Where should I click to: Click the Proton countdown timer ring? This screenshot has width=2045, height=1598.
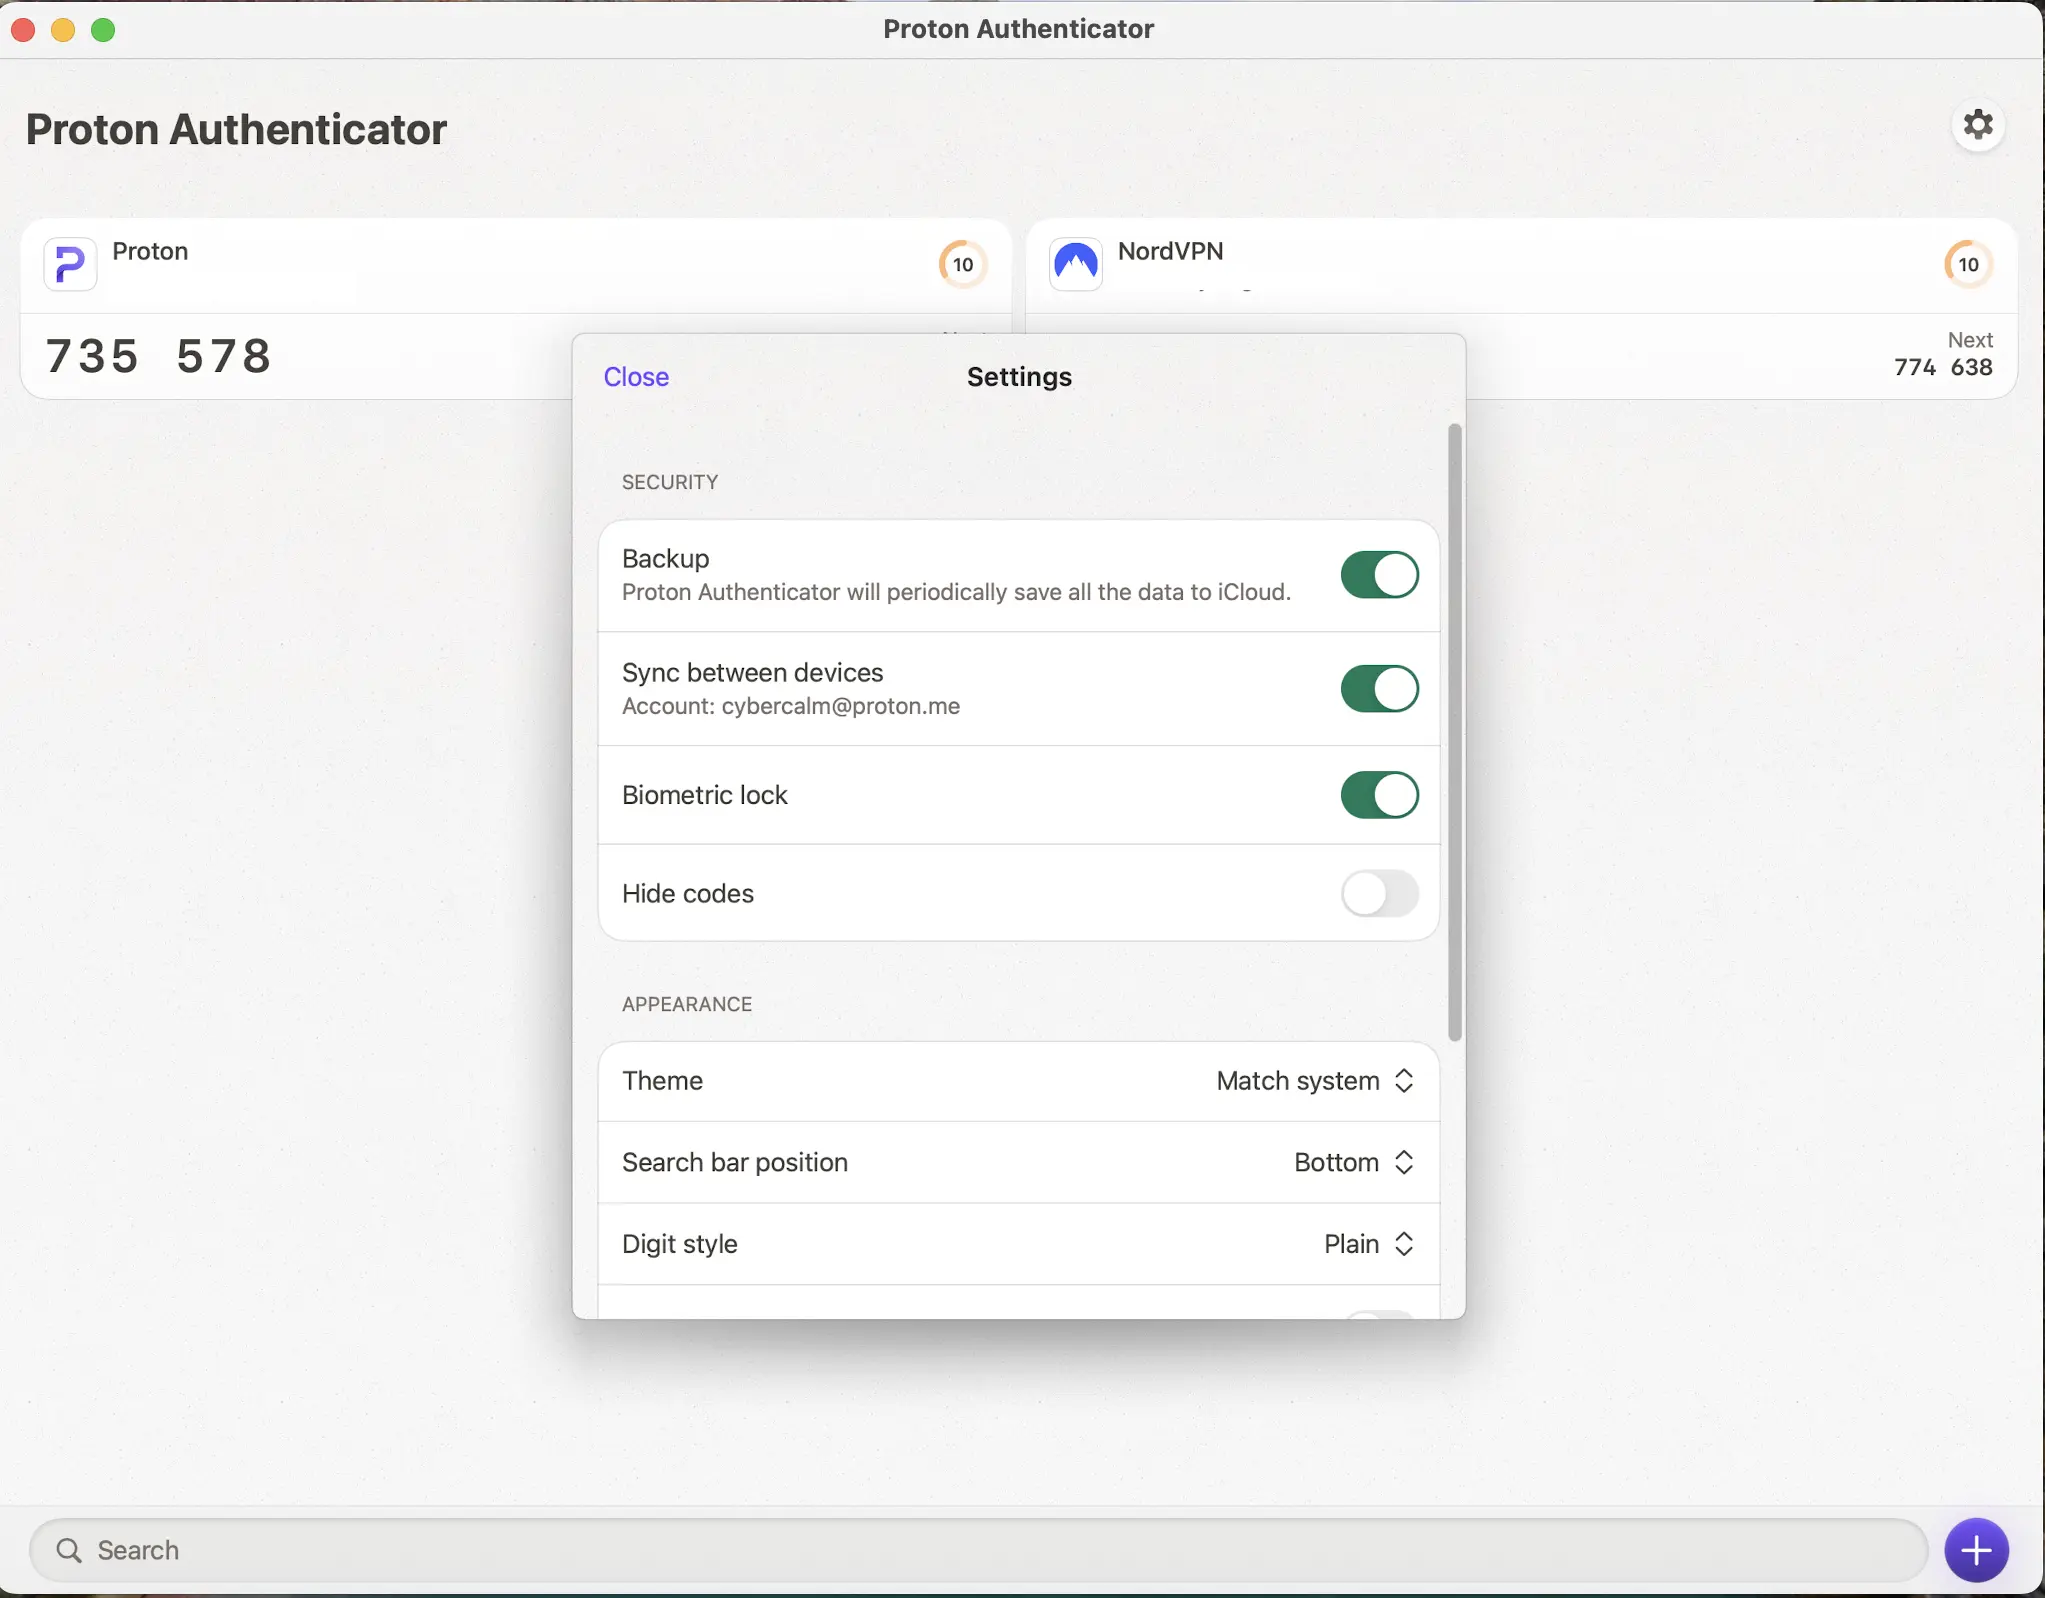pos(962,264)
